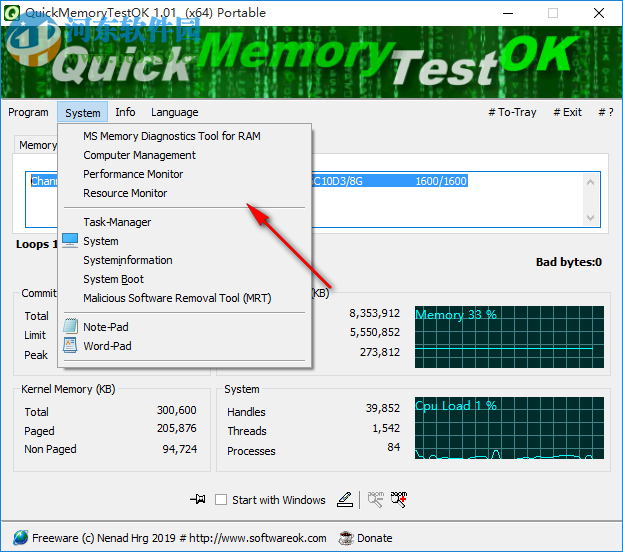The height and width of the screenshot is (552, 623).
Task: Click the Processes count 84
Action: 394,447
